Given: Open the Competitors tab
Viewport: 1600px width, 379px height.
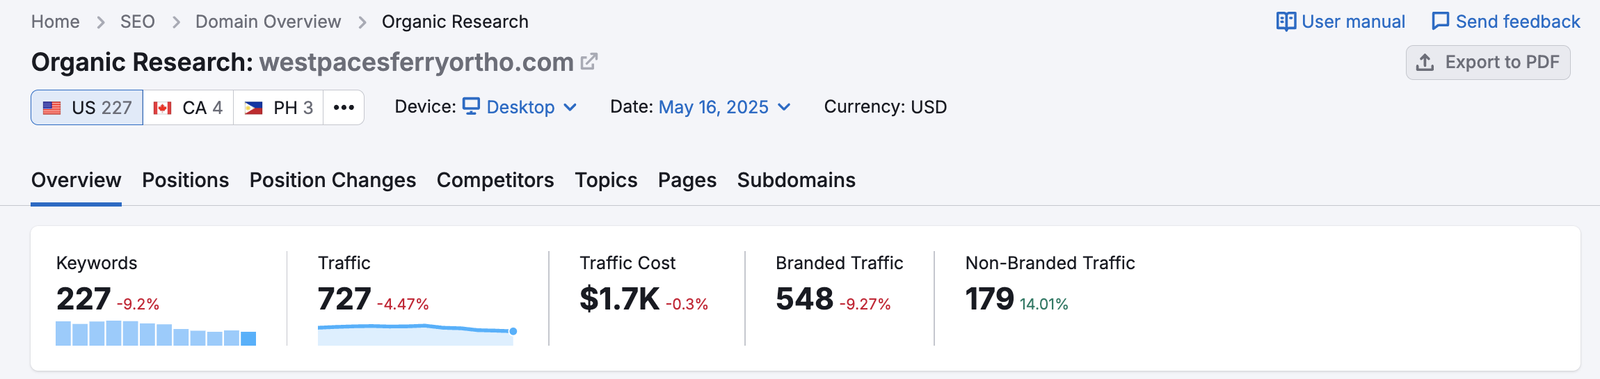Looking at the screenshot, I should click(495, 180).
